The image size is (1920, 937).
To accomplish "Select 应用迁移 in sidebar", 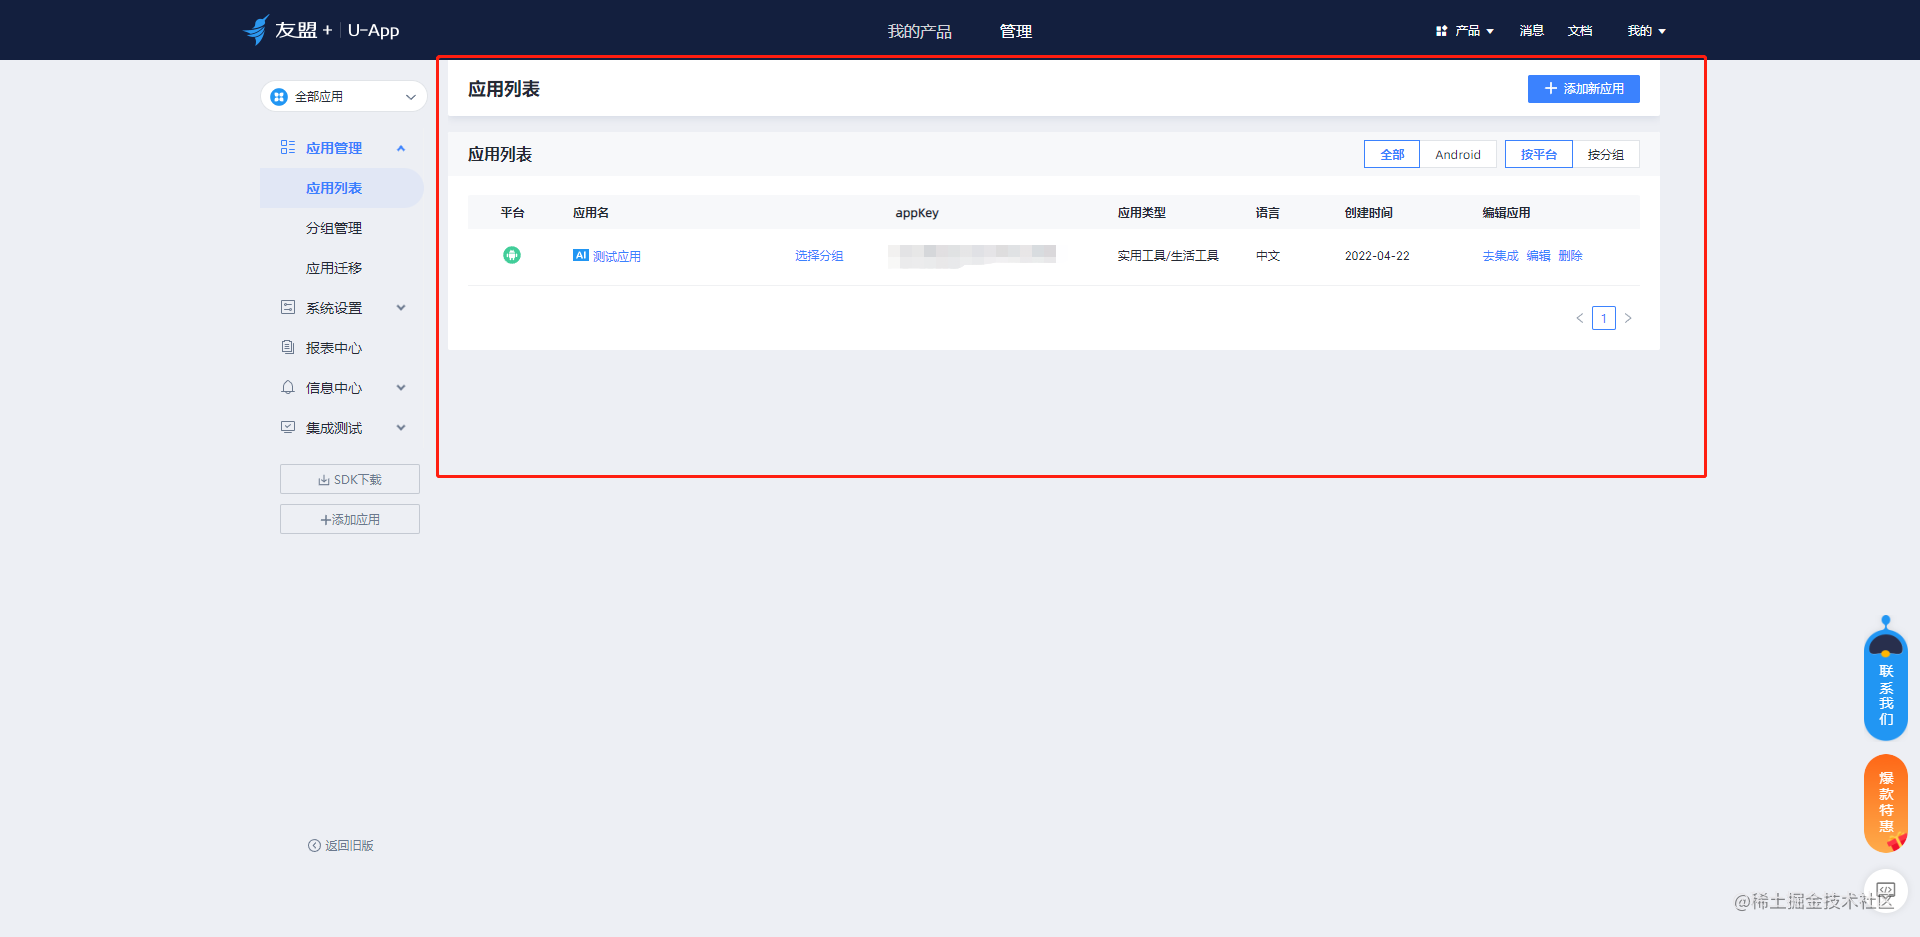I will (334, 268).
